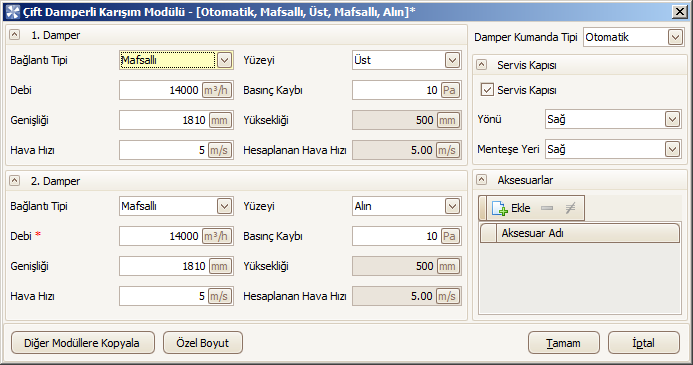
Task: Open the Menteşe Yeri dropdown
Action: pyautogui.click(x=672, y=149)
